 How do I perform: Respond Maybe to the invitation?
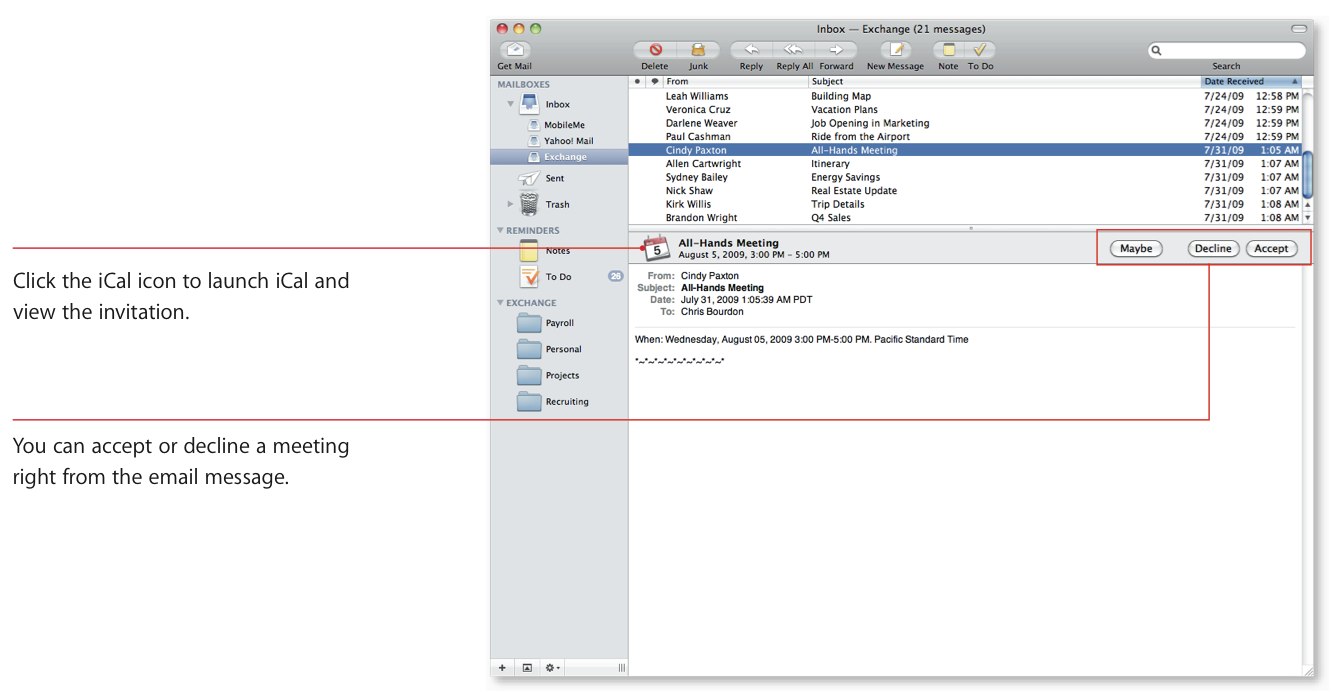coord(1136,249)
